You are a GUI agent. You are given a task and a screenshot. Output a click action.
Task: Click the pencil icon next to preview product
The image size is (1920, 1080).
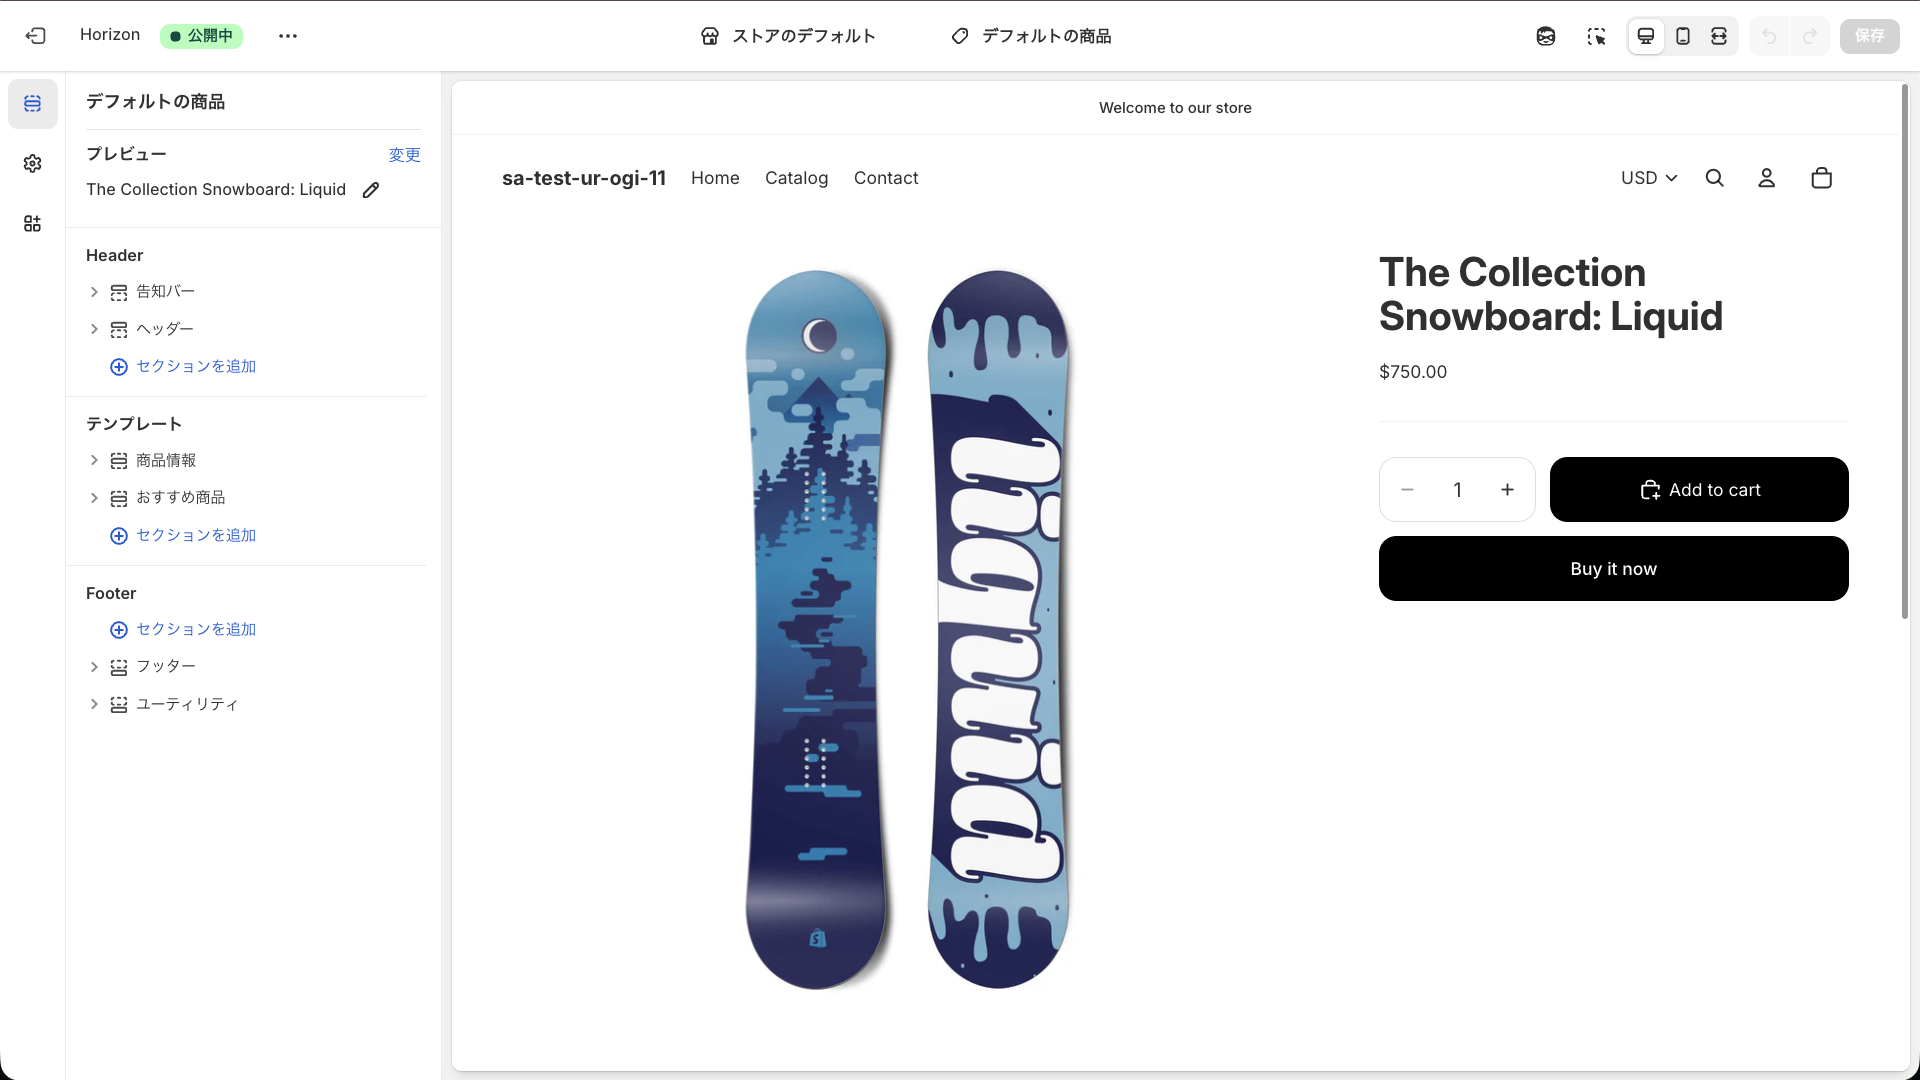pos(371,190)
